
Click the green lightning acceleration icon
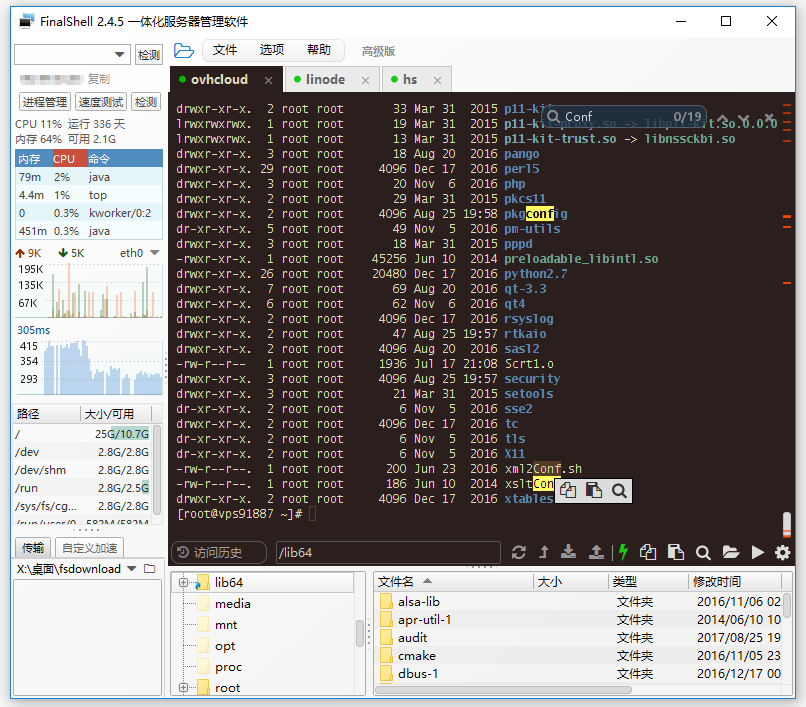[x=621, y=552]
